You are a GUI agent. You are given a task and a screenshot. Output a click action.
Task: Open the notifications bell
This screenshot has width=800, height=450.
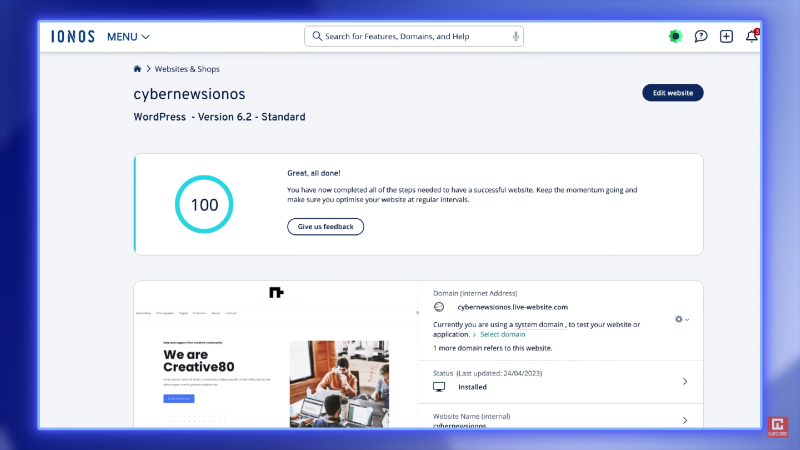tap(752, 37)
